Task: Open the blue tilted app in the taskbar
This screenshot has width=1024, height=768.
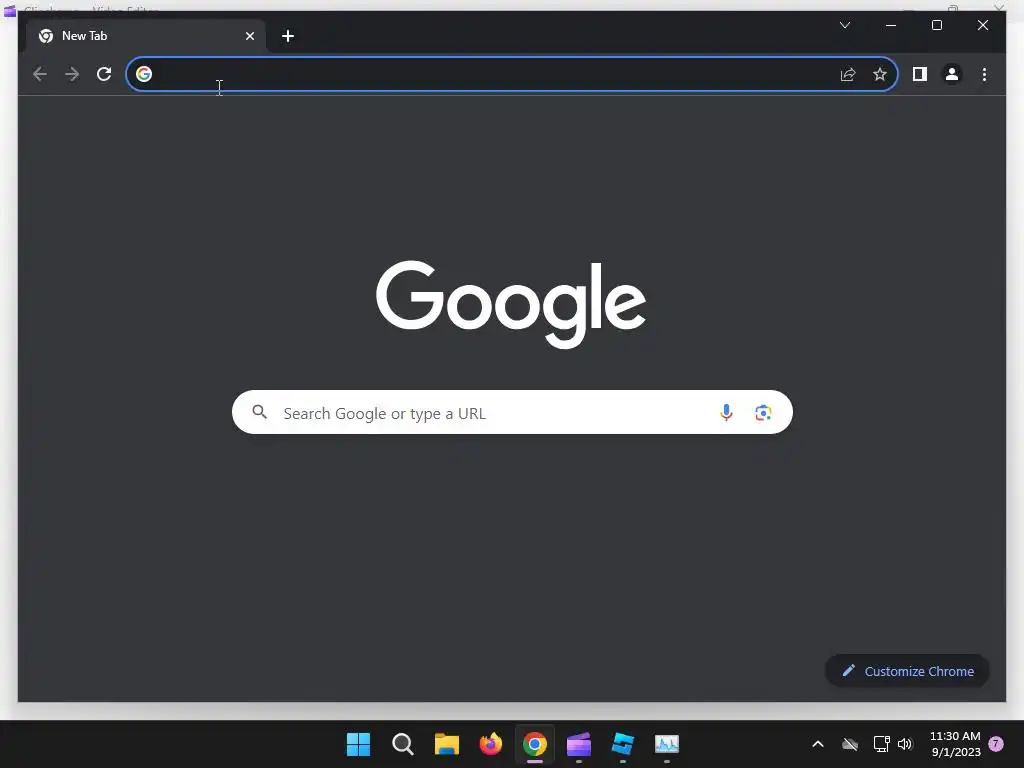Action: [622, 744]
